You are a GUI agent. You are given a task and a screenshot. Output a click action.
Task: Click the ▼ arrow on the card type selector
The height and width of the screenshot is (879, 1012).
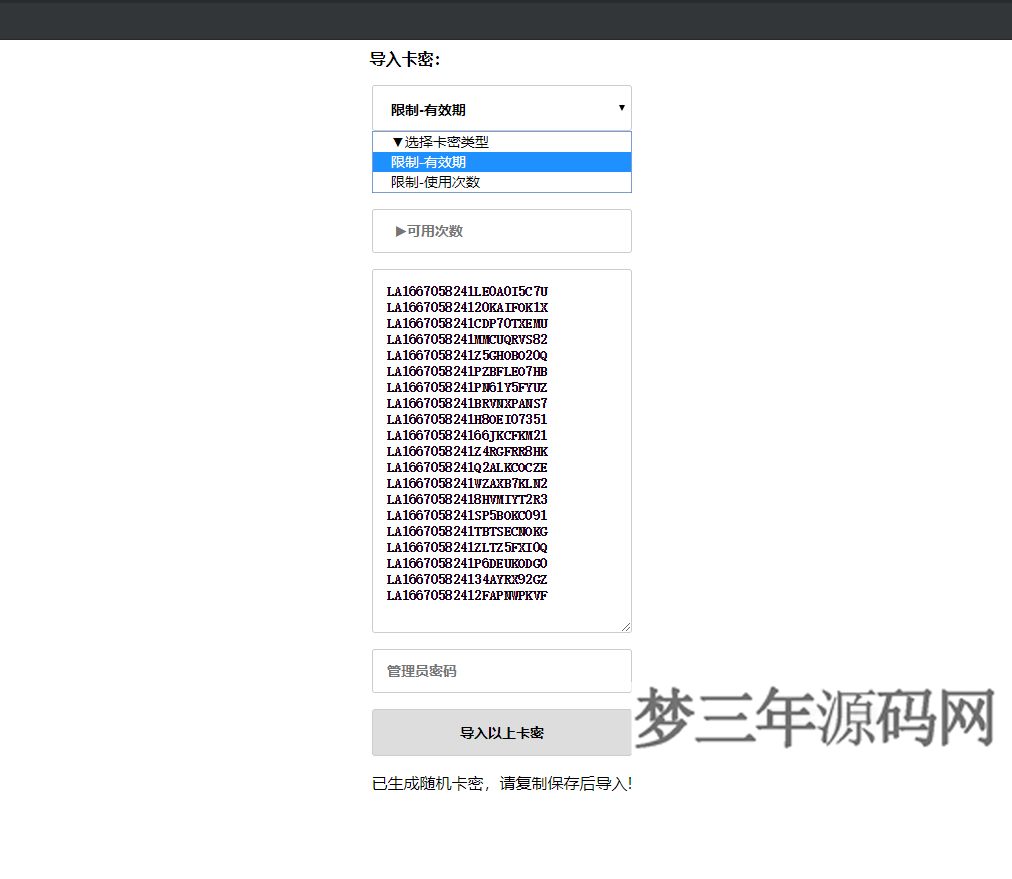622,107
